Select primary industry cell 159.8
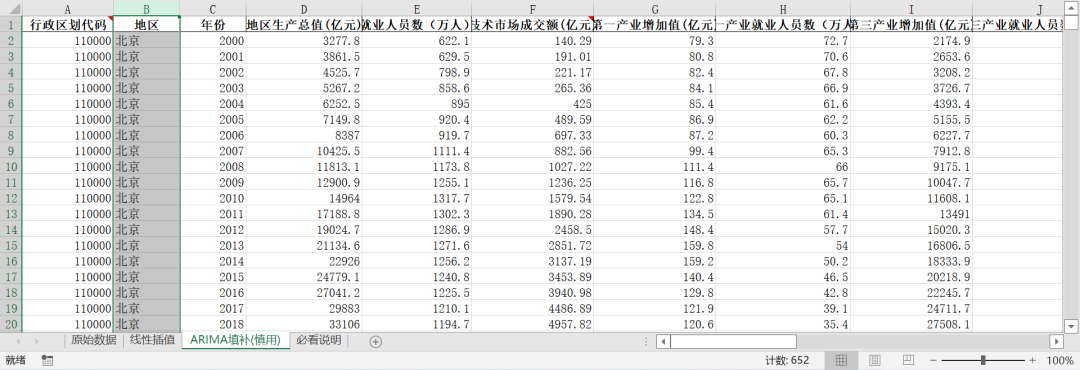The height and width of the screenshot is (370, 1080). 654,245
